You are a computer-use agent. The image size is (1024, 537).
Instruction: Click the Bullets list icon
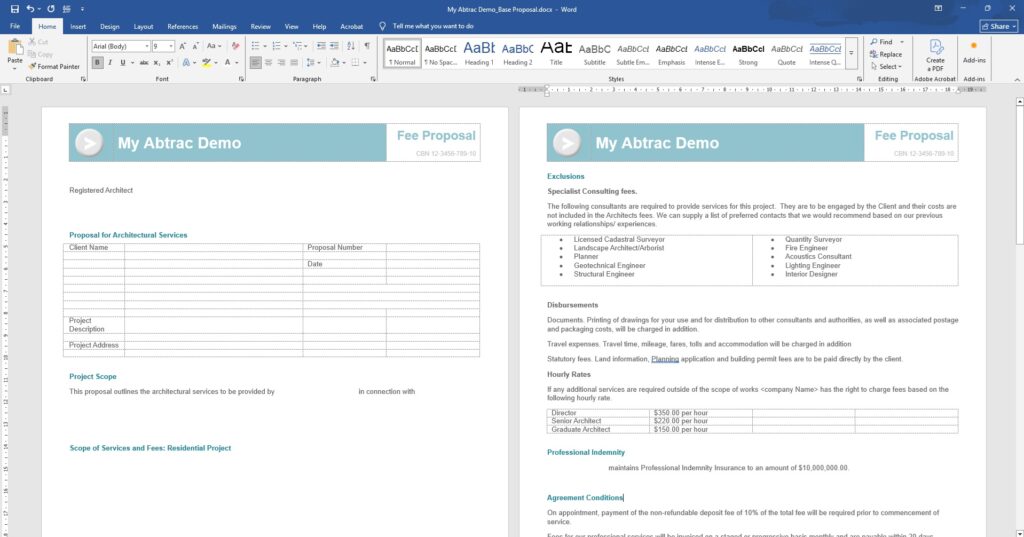(x=256, y=46)
